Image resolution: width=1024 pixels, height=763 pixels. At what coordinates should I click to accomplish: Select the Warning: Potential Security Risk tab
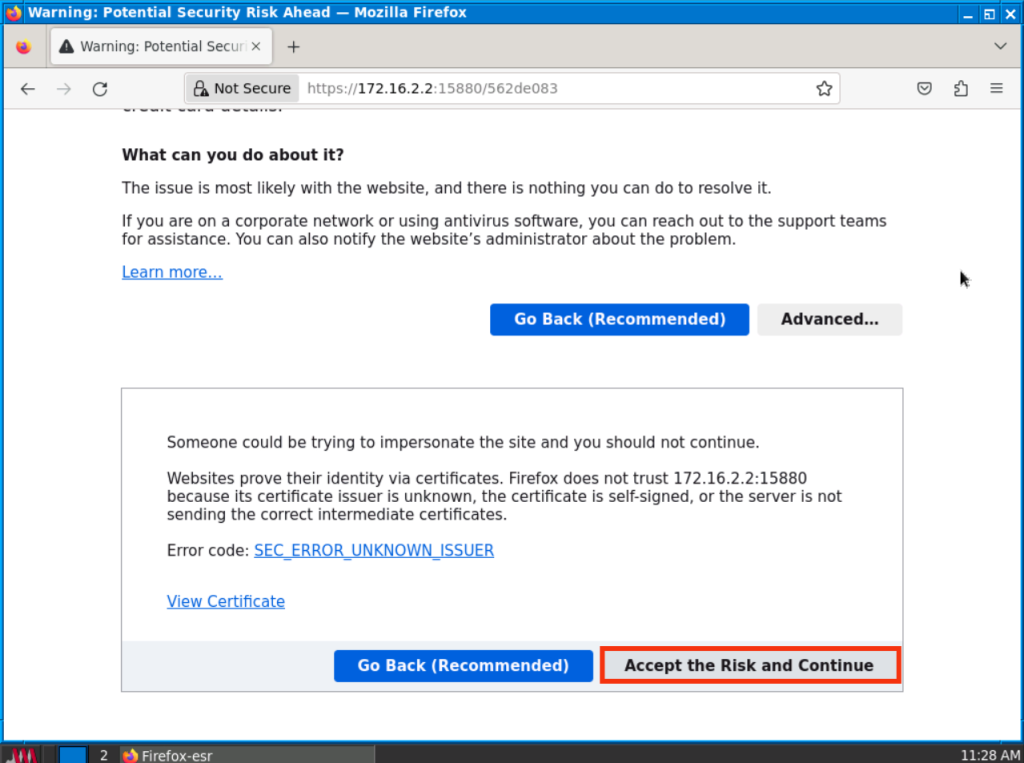point(150,47)
